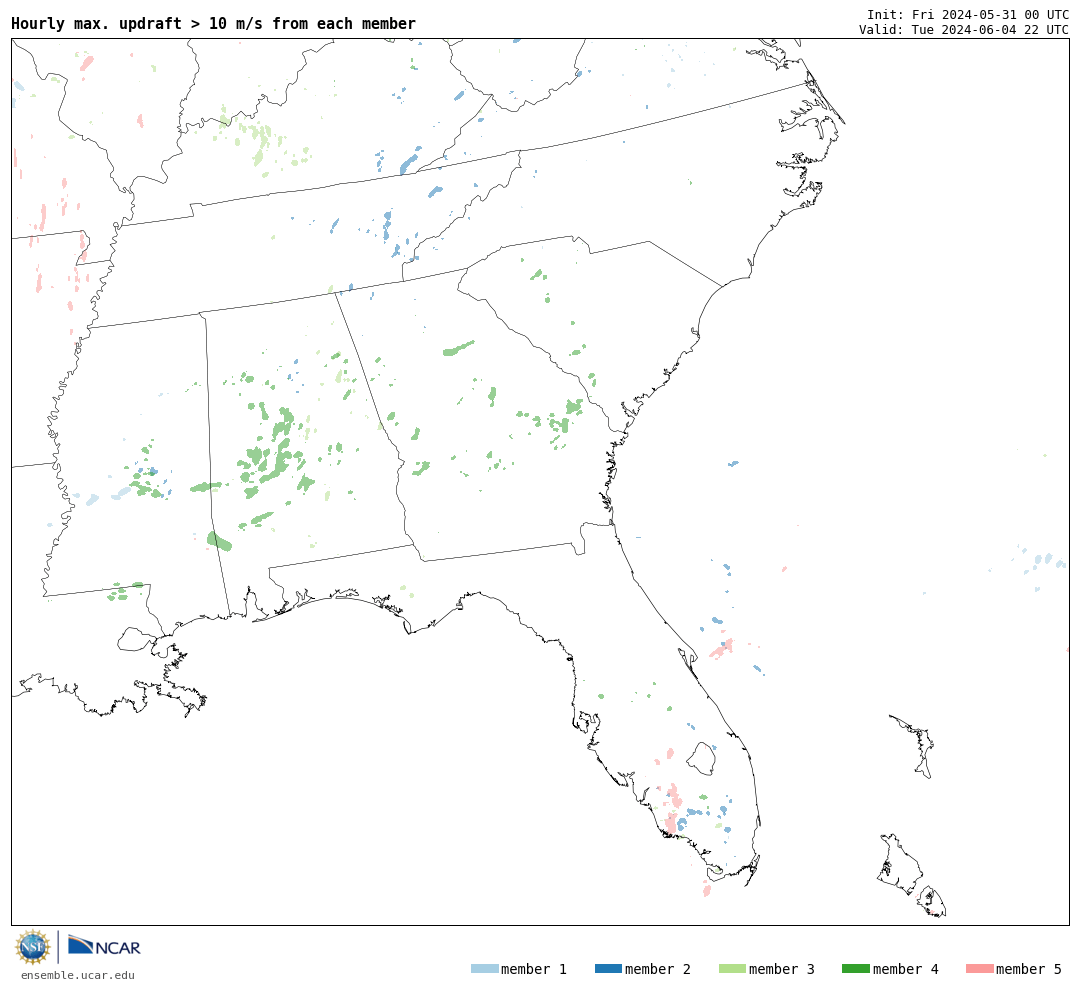The image size is (1080, 988).
Task: Click the member 4 dark green swatch
Action: coord(855,969)
